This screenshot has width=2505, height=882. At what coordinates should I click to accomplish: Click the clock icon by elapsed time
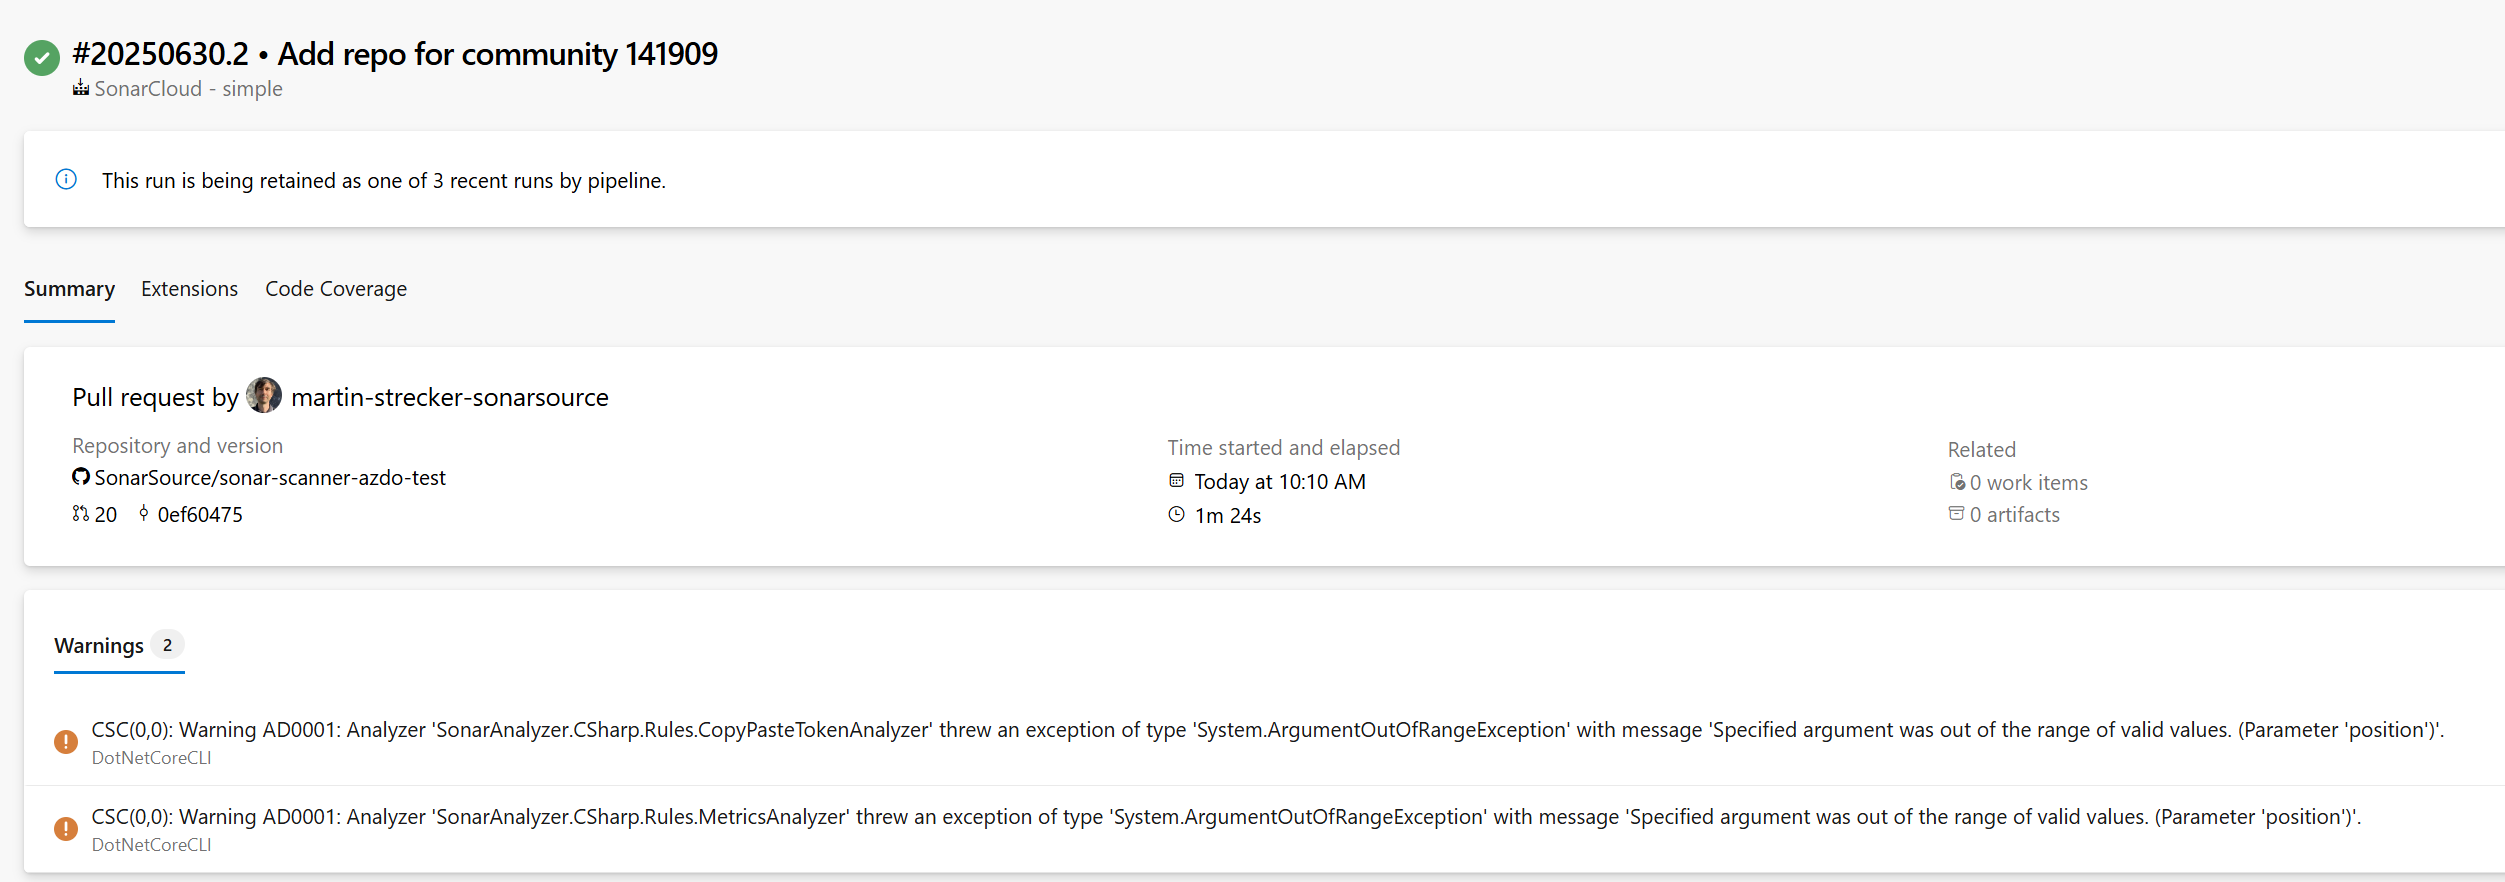tap(1177, 515)
